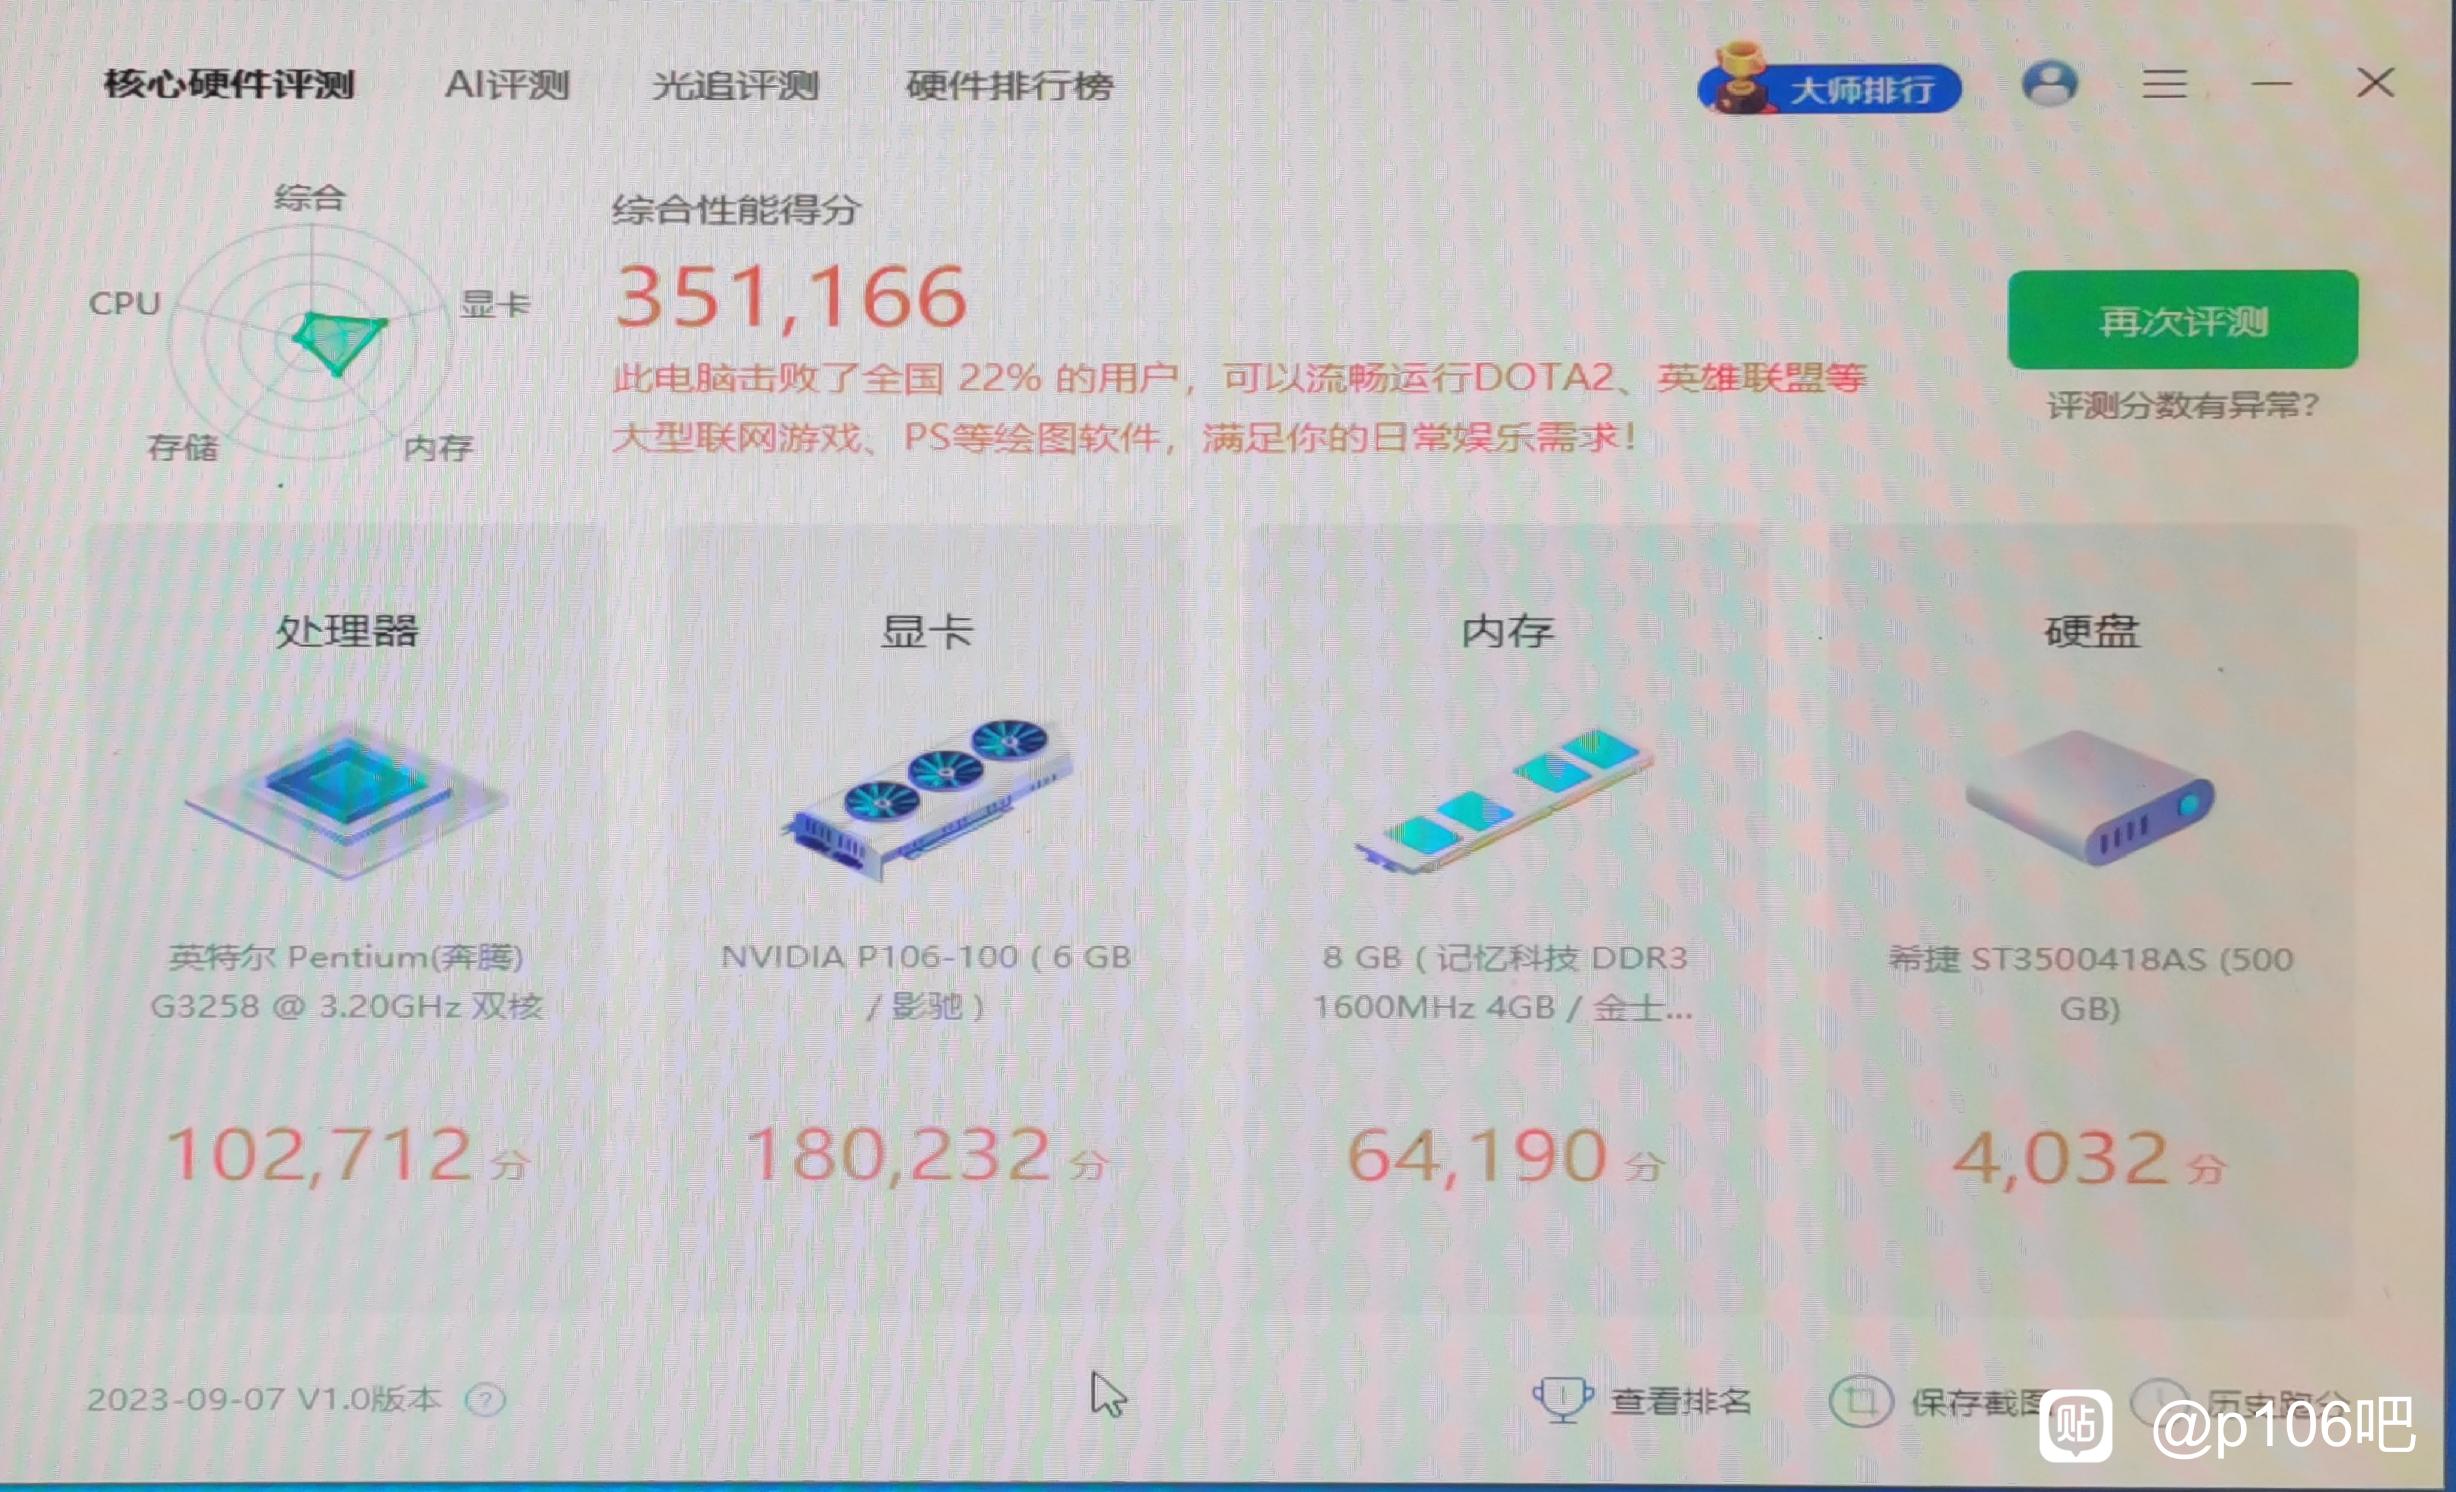This screenshot has height=1492, width=2456.
Task: Open the hamburger menu icon
Action: coord(2164,84)
